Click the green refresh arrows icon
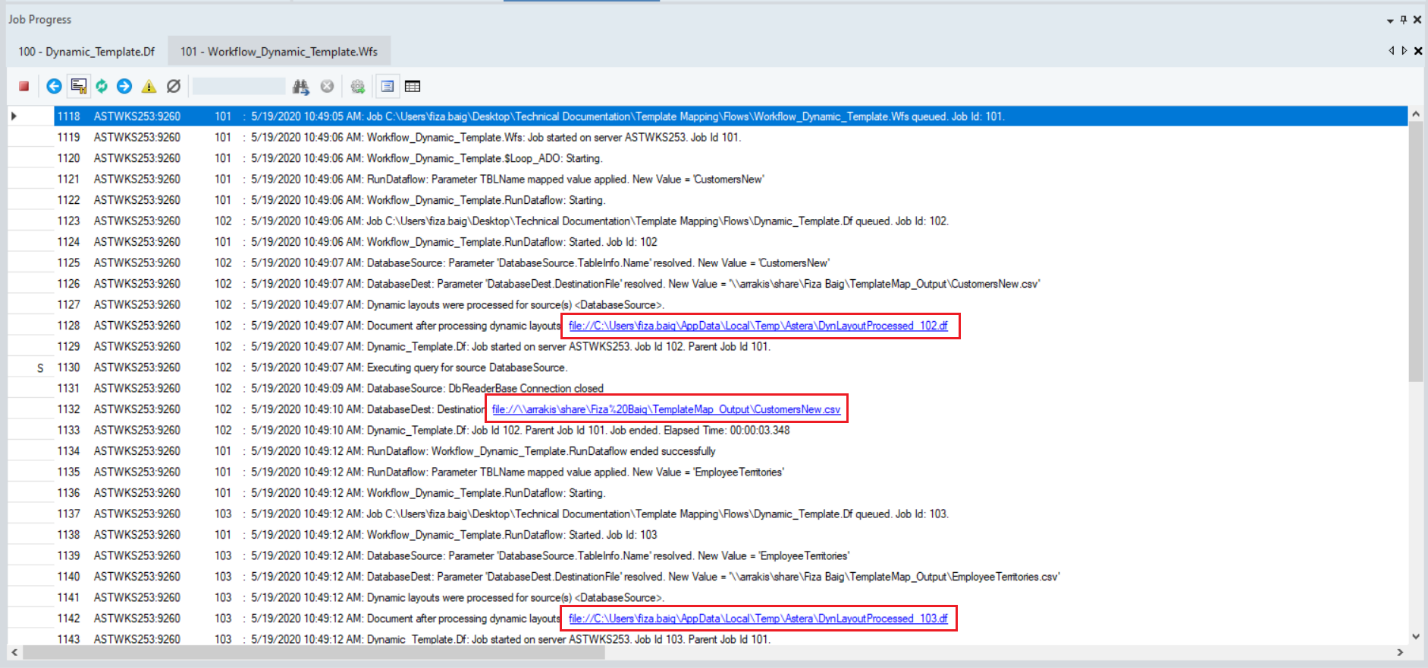This screenshot has width=1428, height=668. pyautogui.click(x=101, y=87)
